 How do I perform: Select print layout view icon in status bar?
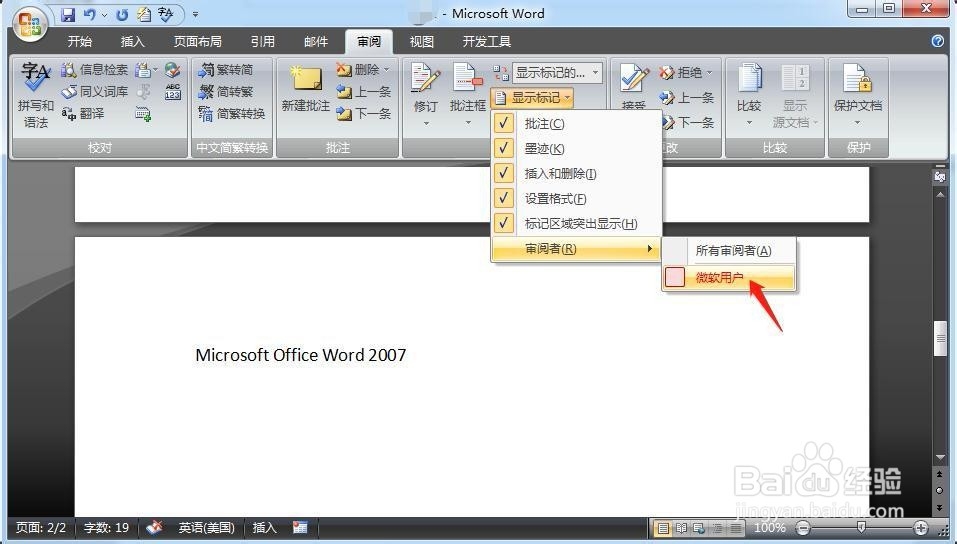tap(663, 528)
